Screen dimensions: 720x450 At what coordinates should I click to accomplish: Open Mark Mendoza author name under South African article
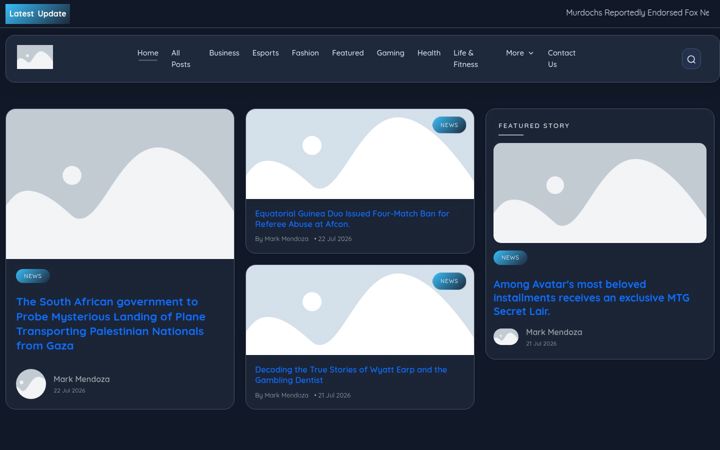tap(81, 379)
